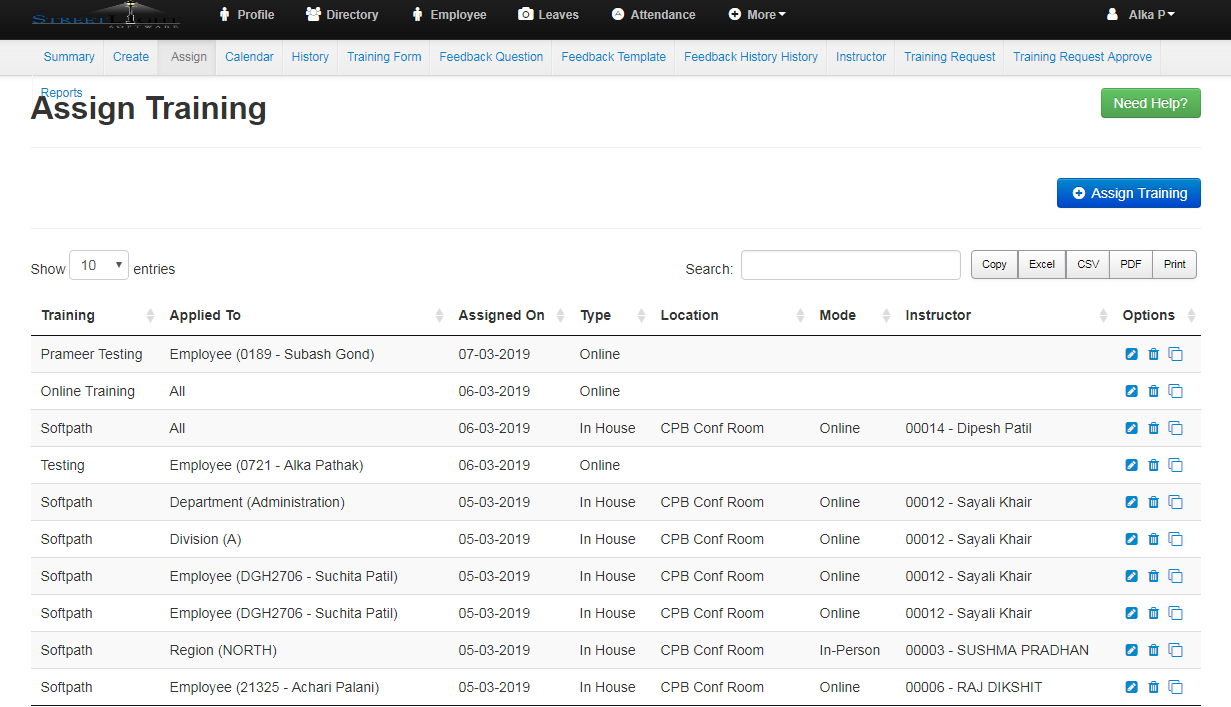Sort table by Training column

tap(68, 315)
